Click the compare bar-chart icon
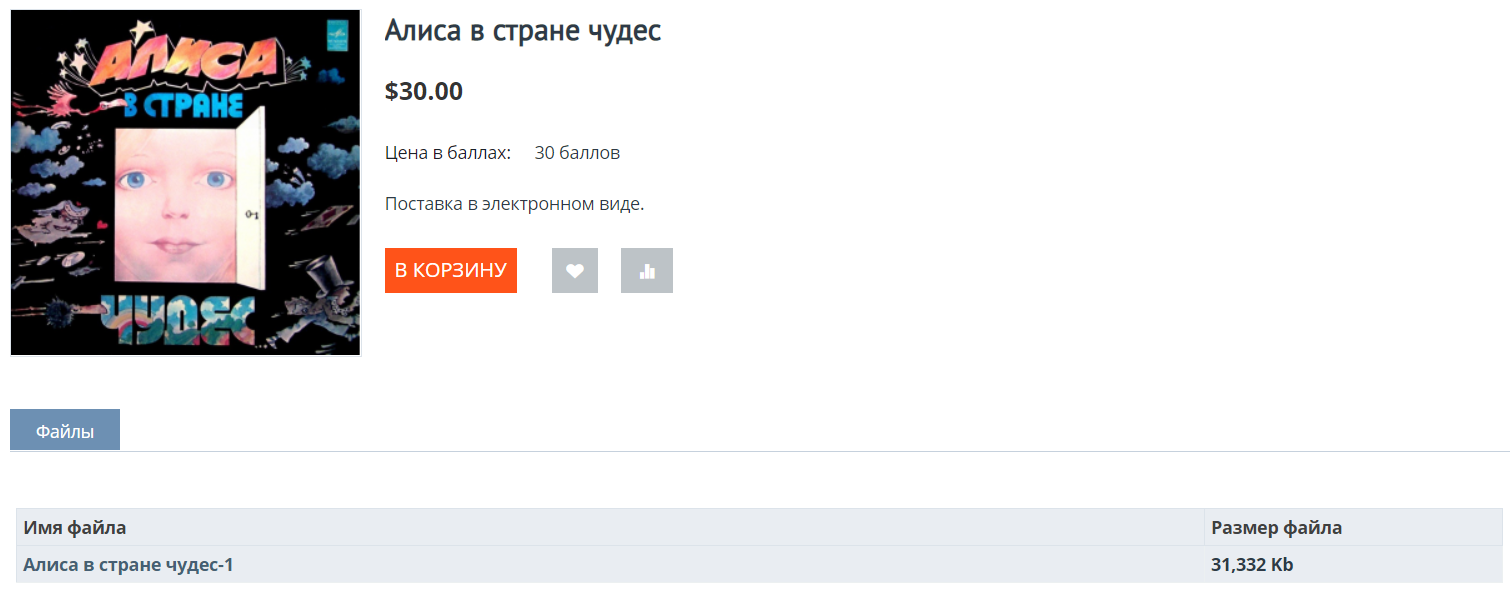Screen dimensions: 1512x607 point(646,270)
